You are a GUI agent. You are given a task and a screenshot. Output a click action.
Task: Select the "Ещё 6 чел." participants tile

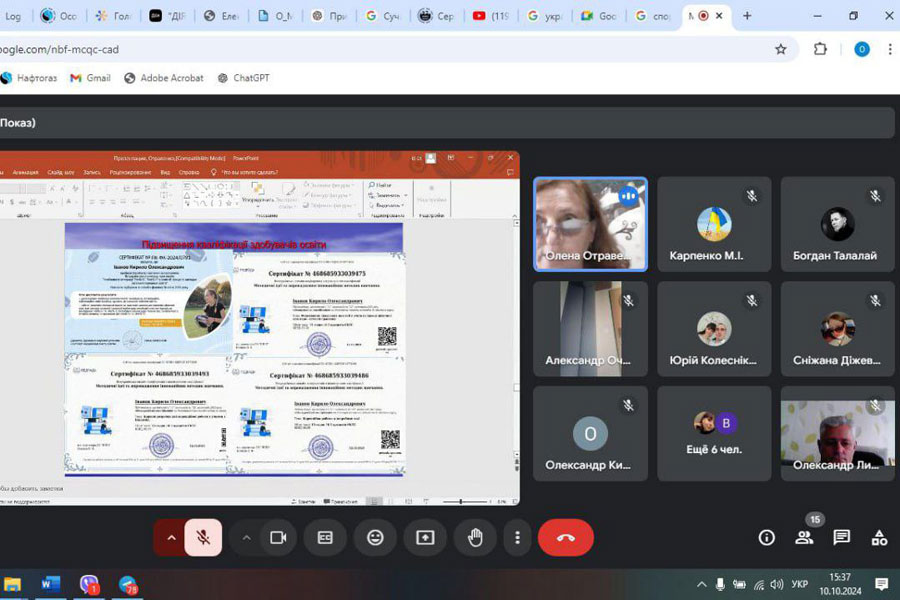714,433
